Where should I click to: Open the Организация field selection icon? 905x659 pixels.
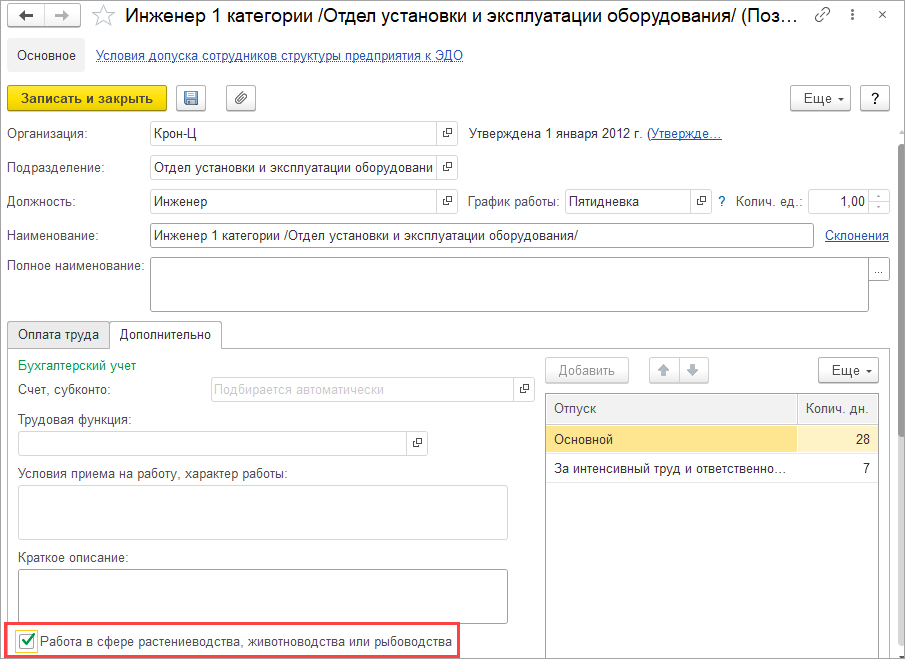click(446, 133)
